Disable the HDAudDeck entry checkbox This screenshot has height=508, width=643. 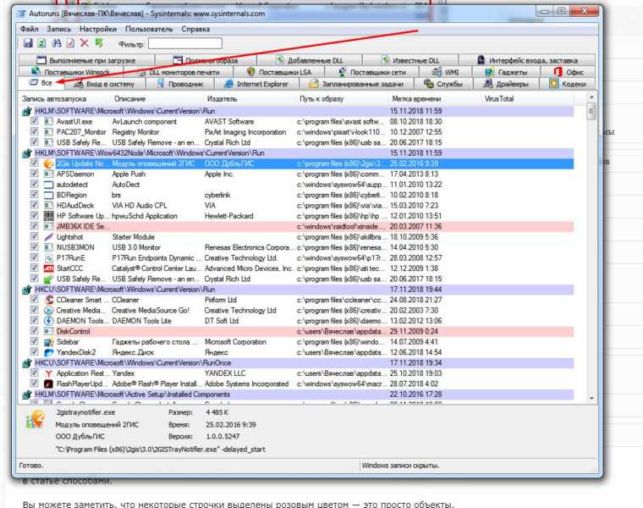click(x=34, y=205)
